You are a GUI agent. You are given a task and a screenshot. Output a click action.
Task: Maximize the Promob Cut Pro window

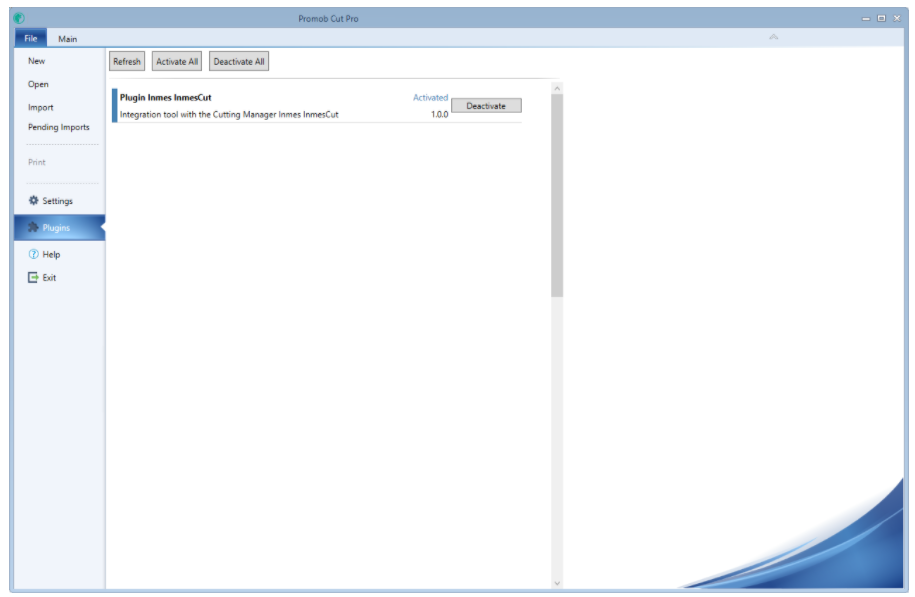pyautogui.click(x=881, y=18)
